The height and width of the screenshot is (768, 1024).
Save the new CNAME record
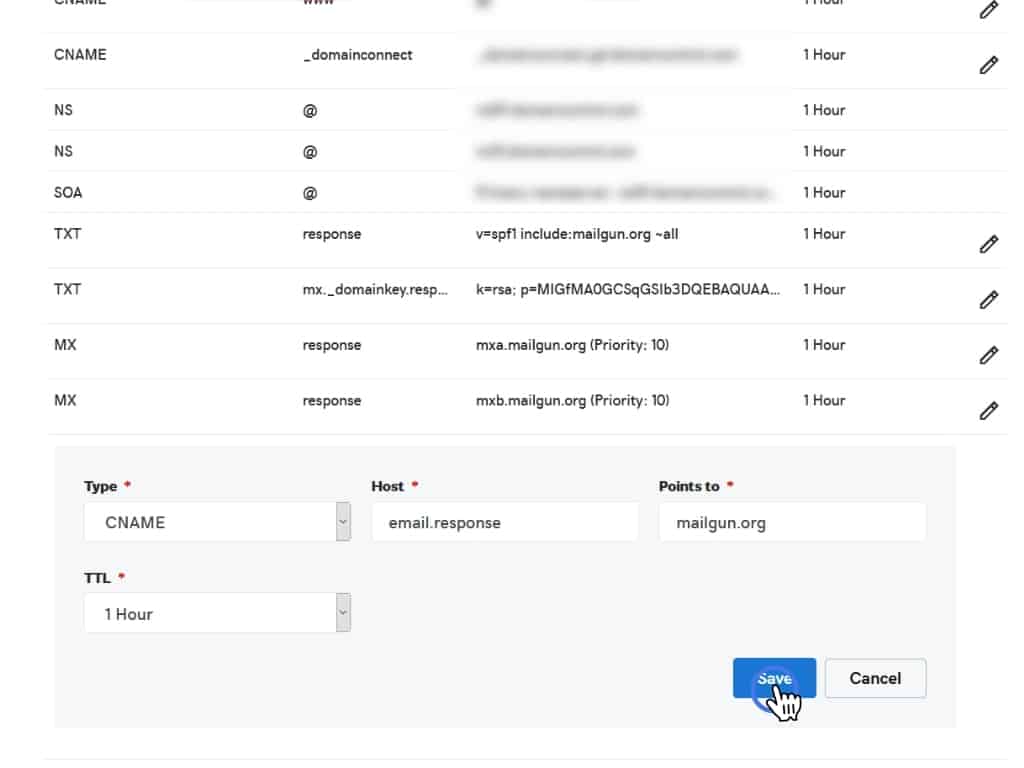point(774,678)
